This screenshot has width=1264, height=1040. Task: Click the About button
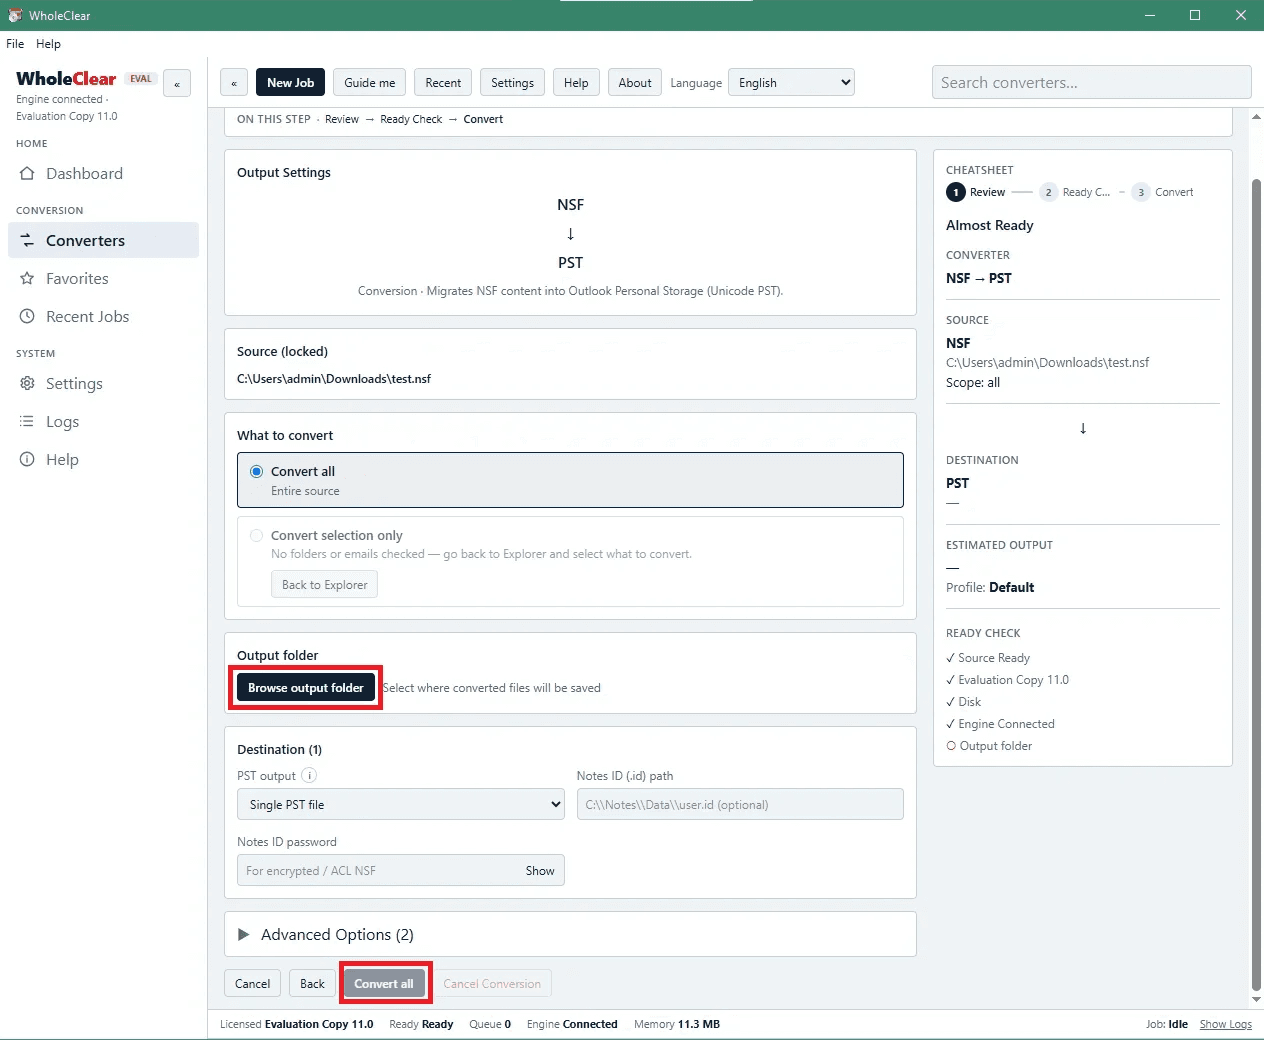(x=635, y=83)
